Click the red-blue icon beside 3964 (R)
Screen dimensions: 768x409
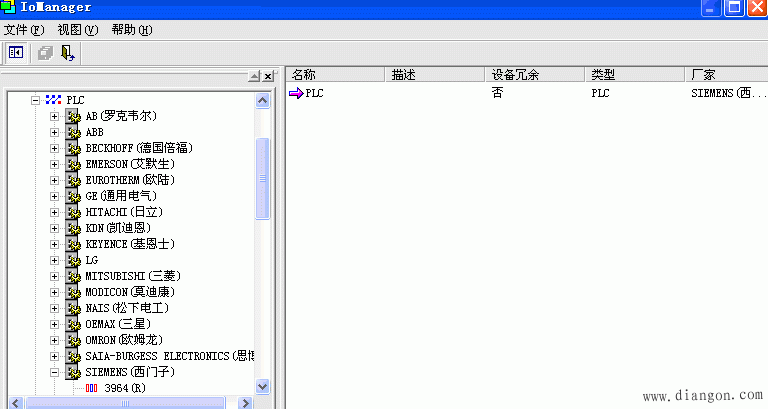(92, 388)
